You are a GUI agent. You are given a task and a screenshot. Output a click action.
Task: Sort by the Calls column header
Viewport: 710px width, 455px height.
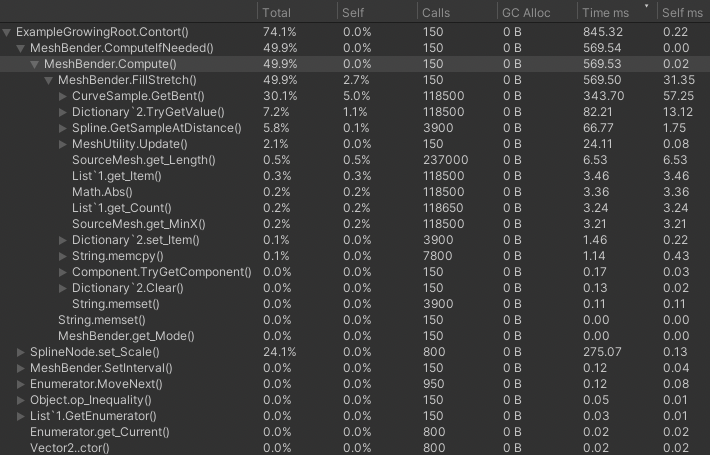click(436, 12)
